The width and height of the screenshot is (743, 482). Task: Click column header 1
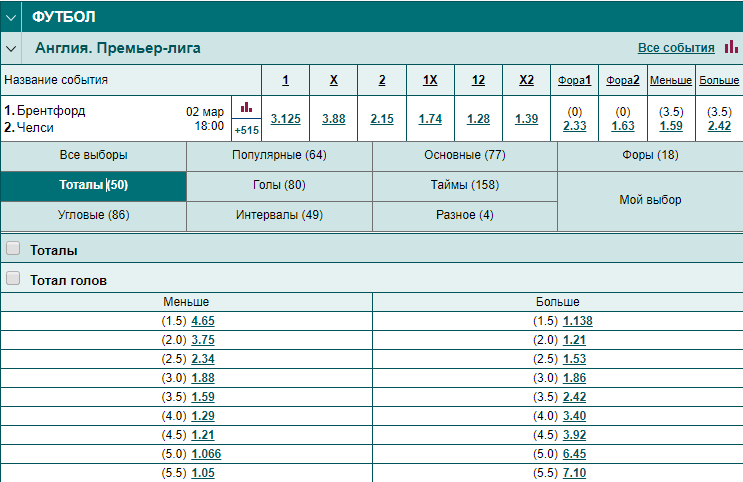(x=285, y=80)
